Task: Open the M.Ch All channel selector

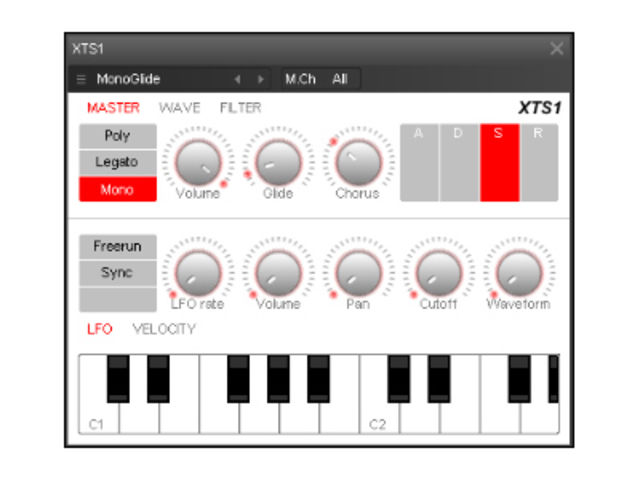Action: (x=321, y=79)
